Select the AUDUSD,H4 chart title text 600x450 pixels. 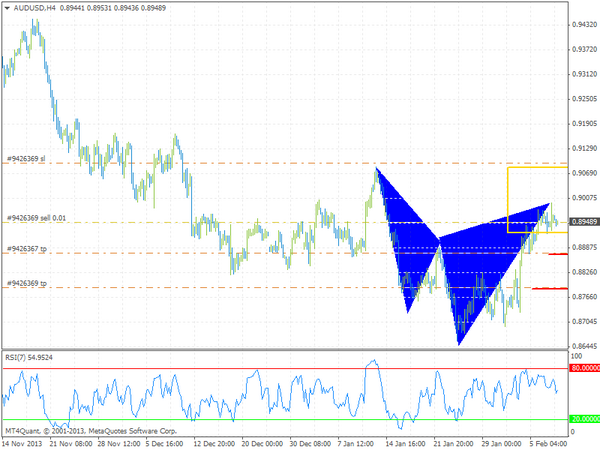pos(35,8)
